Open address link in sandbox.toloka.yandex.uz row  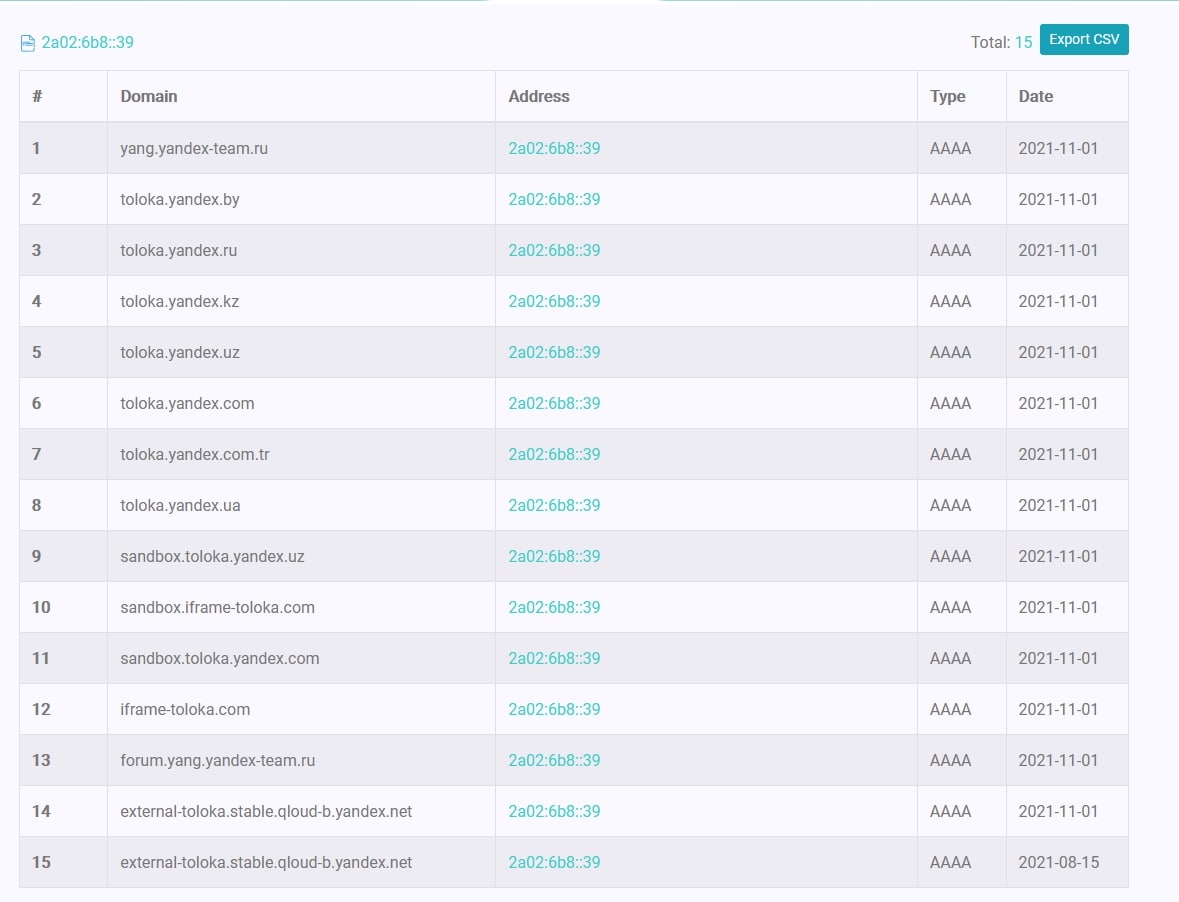click(x=554, y=557)
